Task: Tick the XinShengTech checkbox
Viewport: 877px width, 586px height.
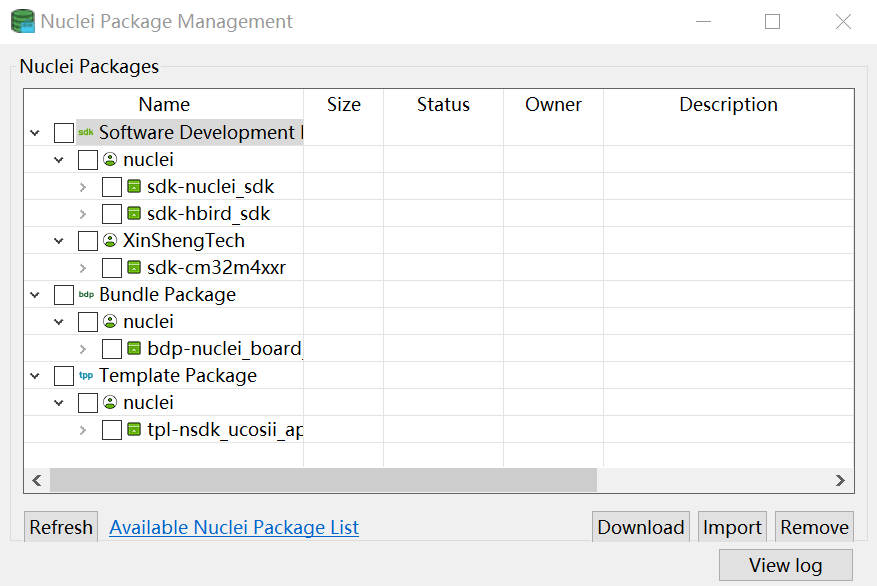Action: point(88,241)
